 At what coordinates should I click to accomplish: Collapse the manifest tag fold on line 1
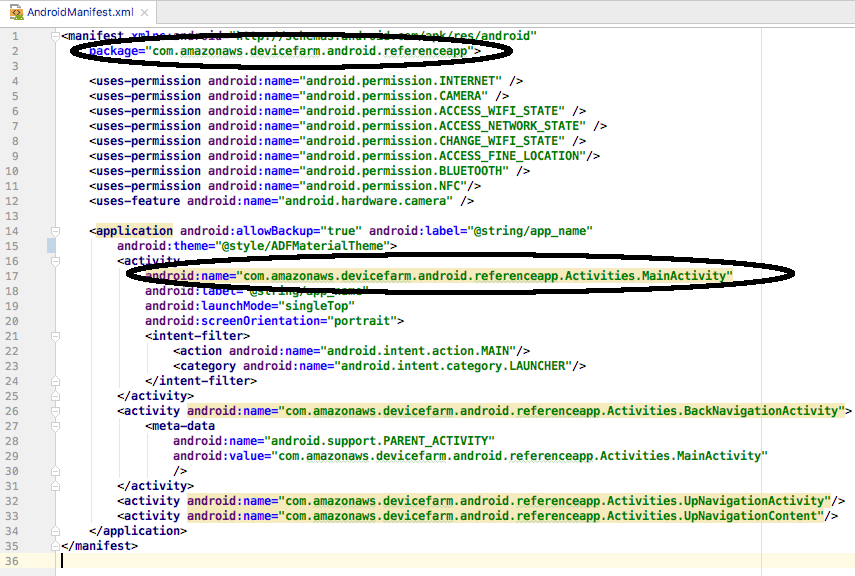point(55,37)
